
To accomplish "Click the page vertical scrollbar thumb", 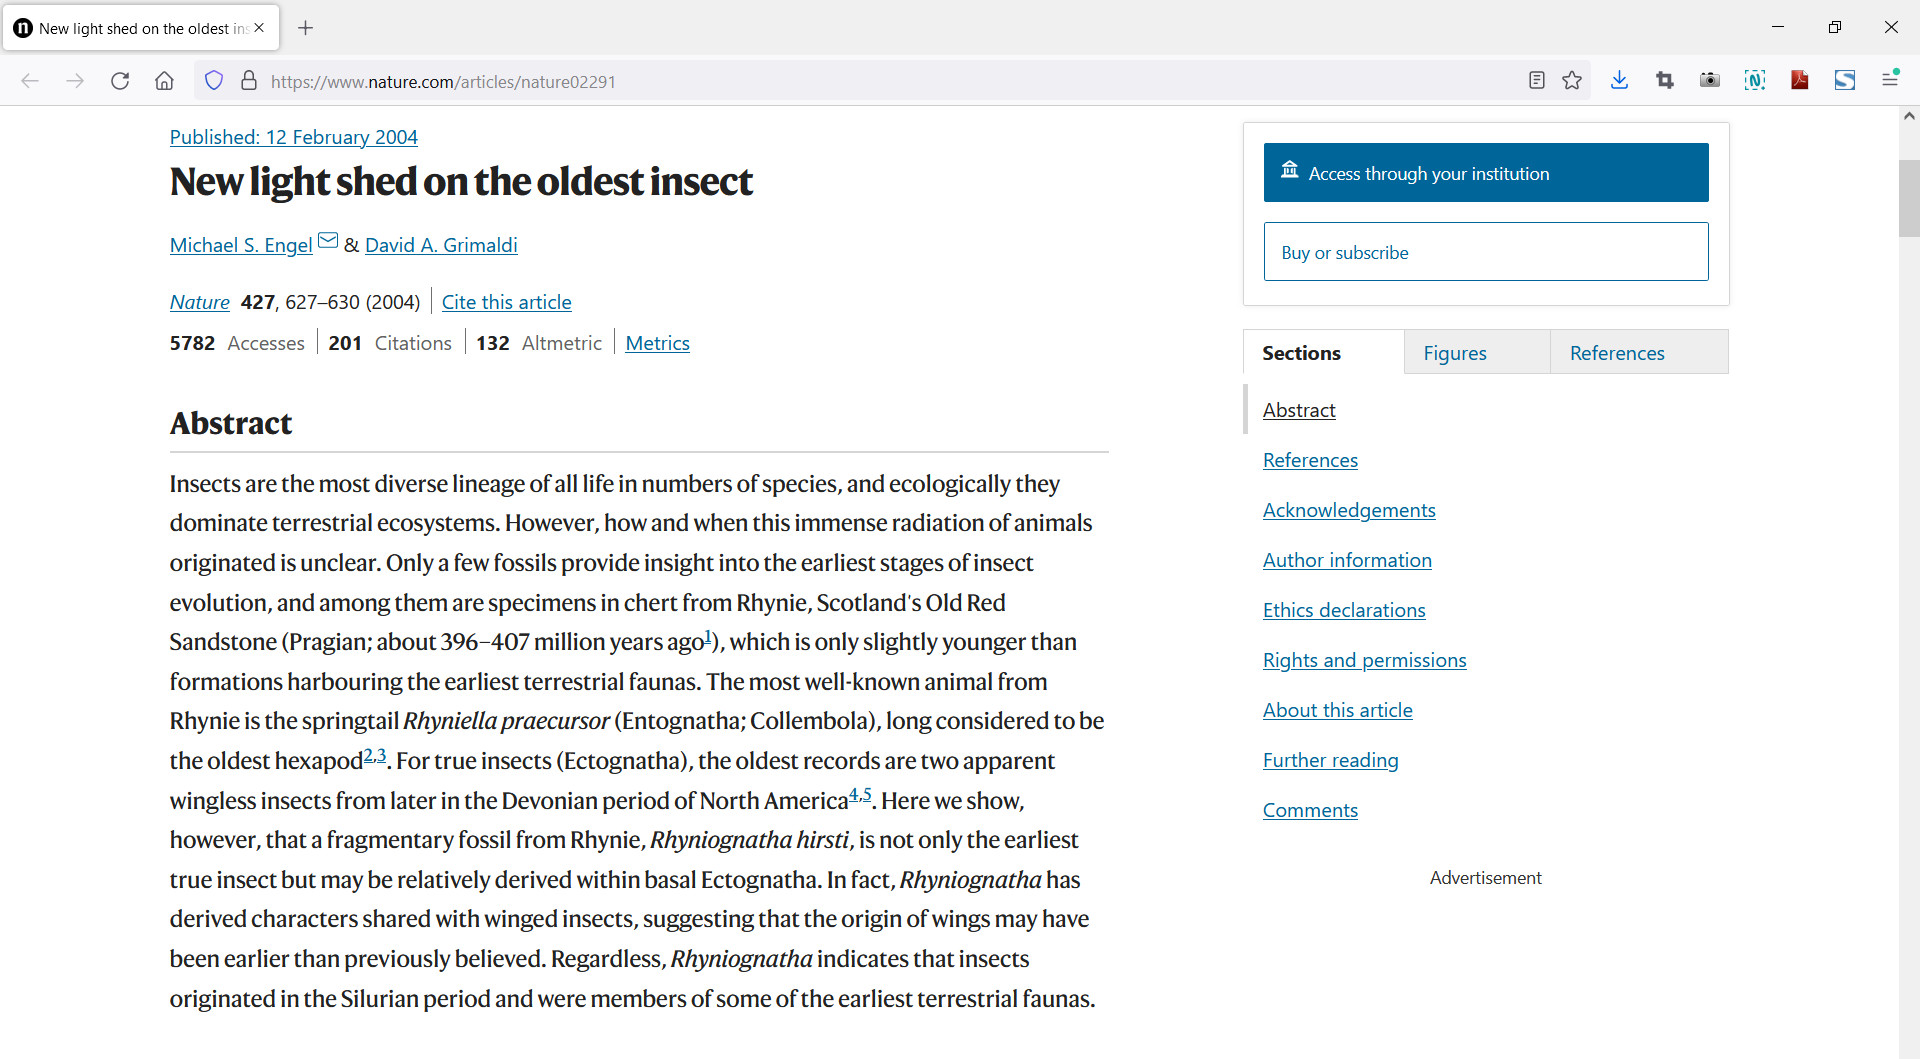I will point(1909,198).
